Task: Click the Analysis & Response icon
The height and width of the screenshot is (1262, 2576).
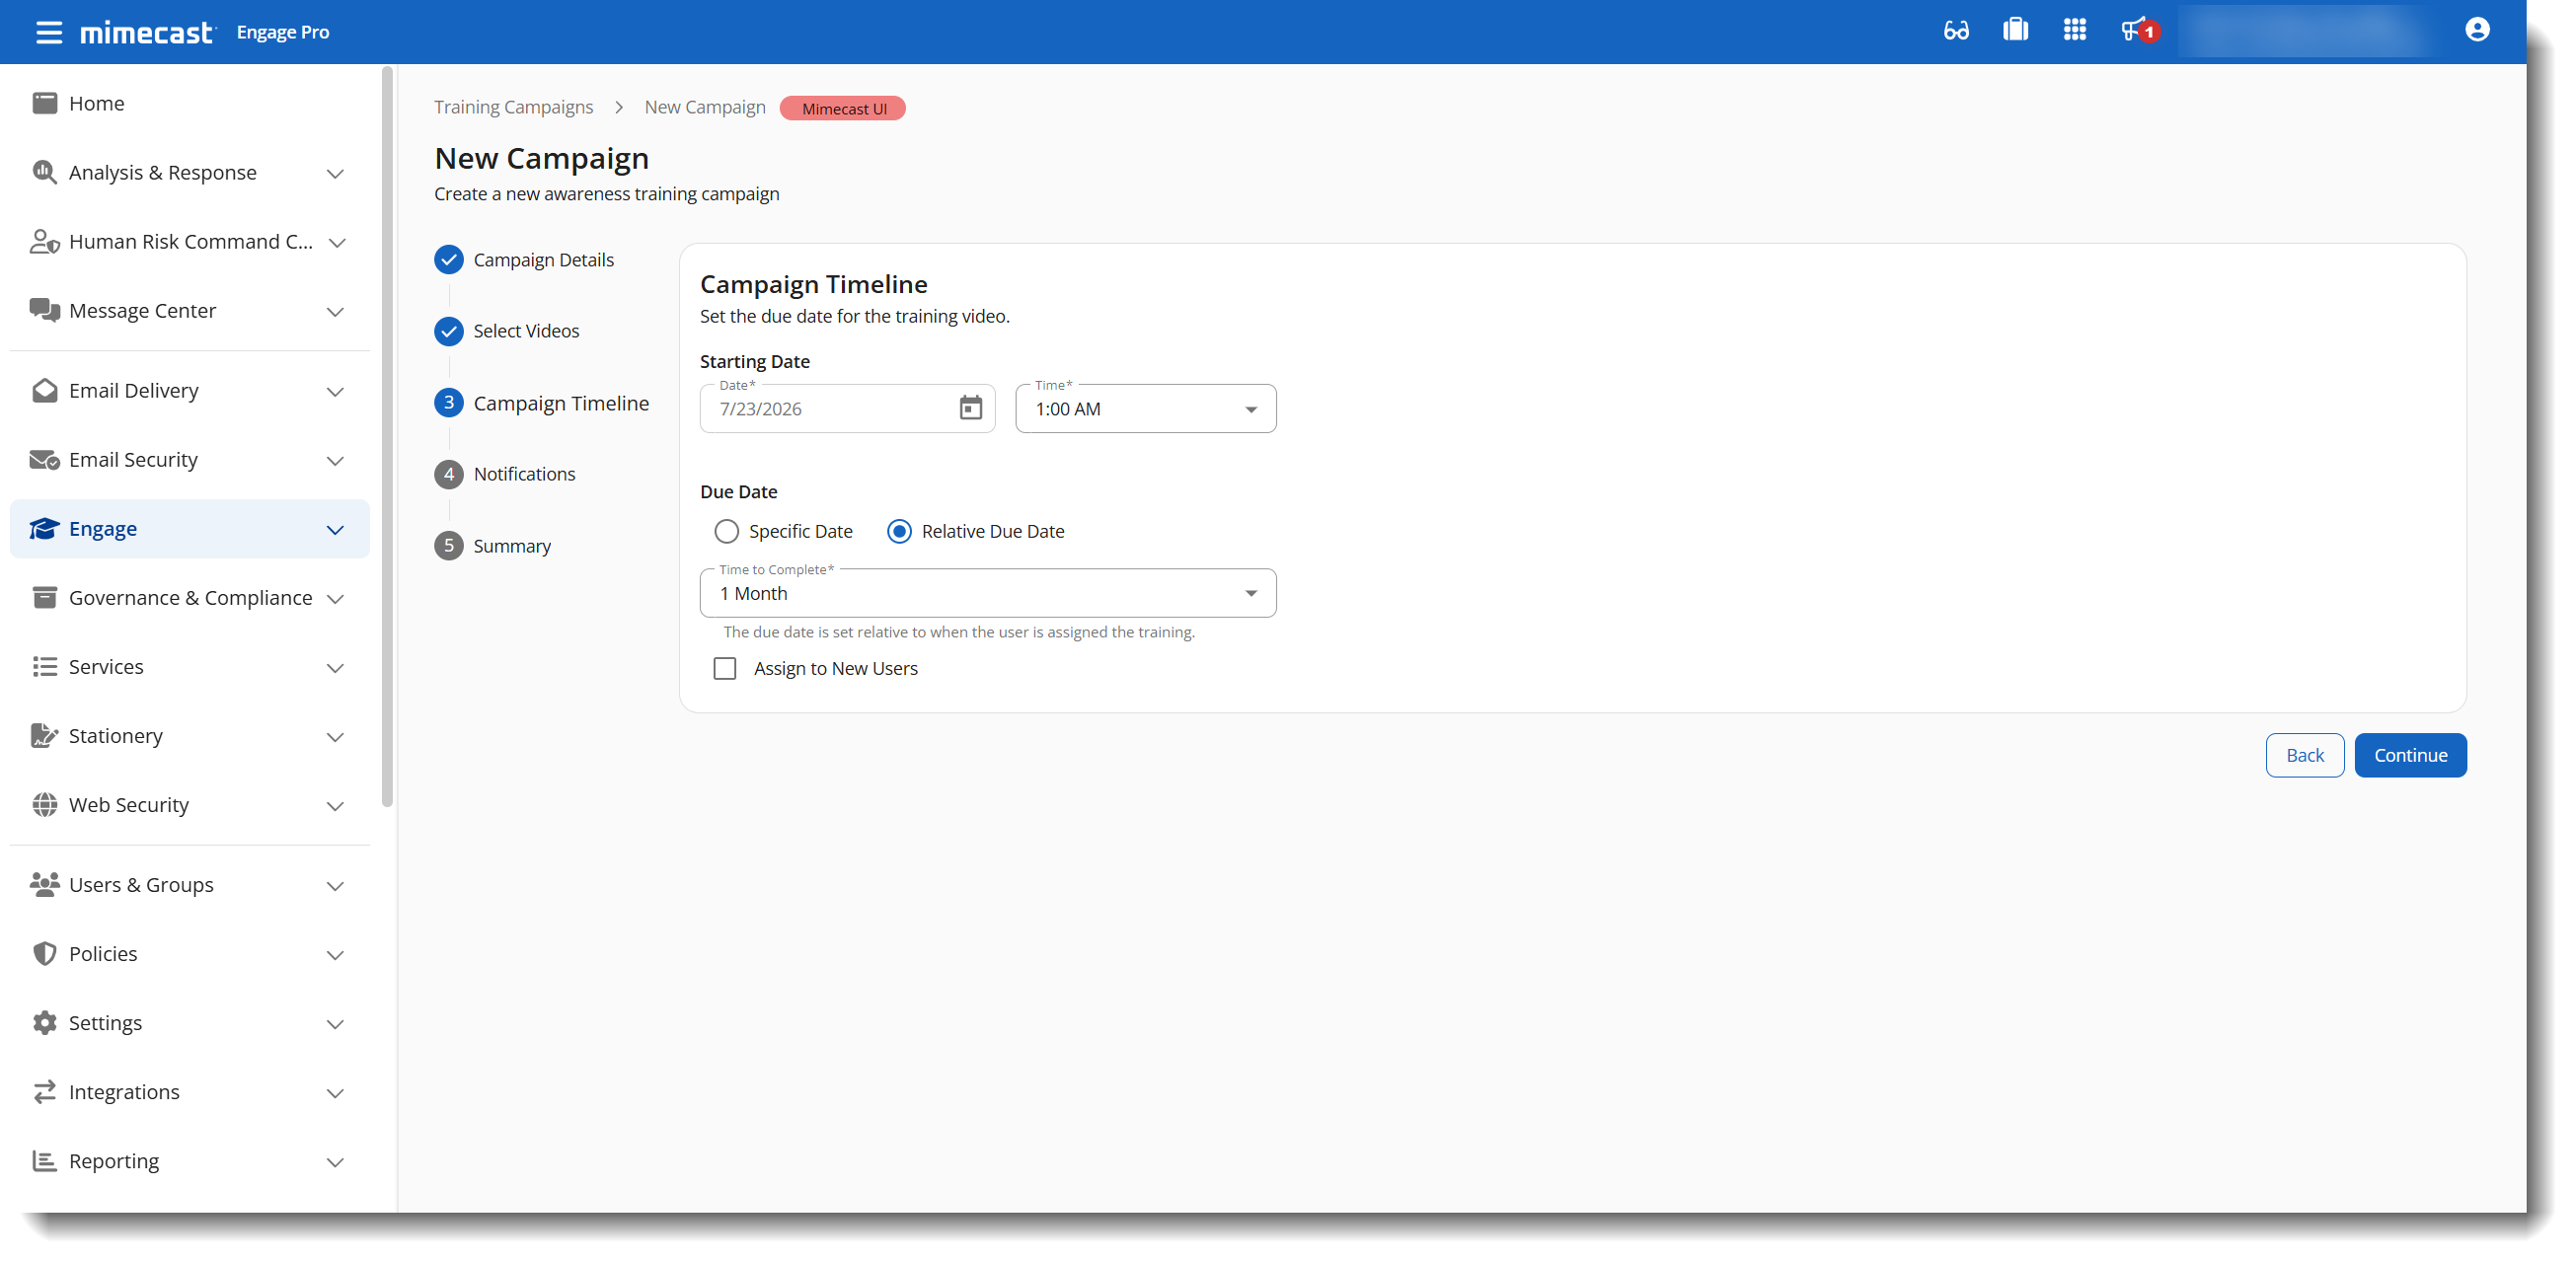Action: click(44, 172)
